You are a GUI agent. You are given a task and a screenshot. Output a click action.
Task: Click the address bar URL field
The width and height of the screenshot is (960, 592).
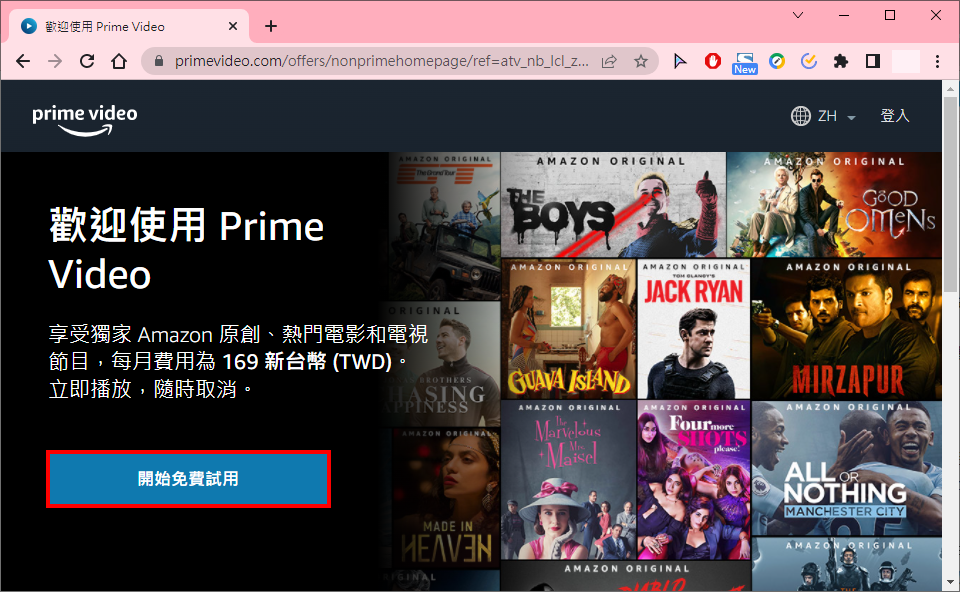382,61
